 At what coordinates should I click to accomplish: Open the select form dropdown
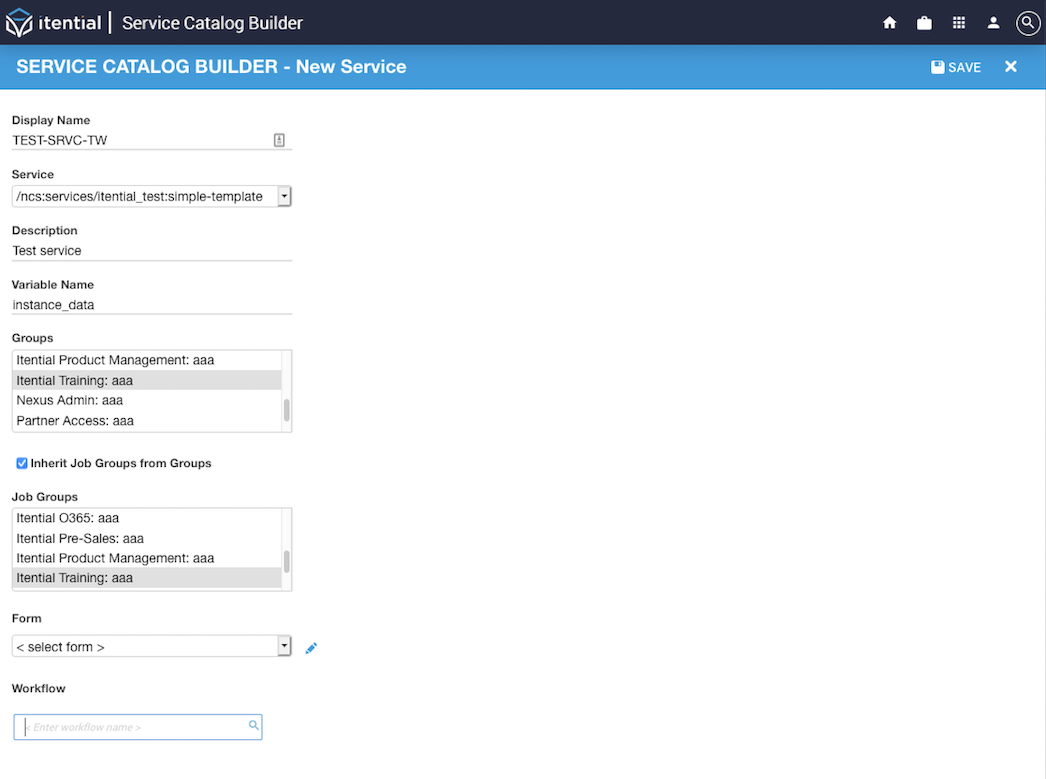(151, 646)
